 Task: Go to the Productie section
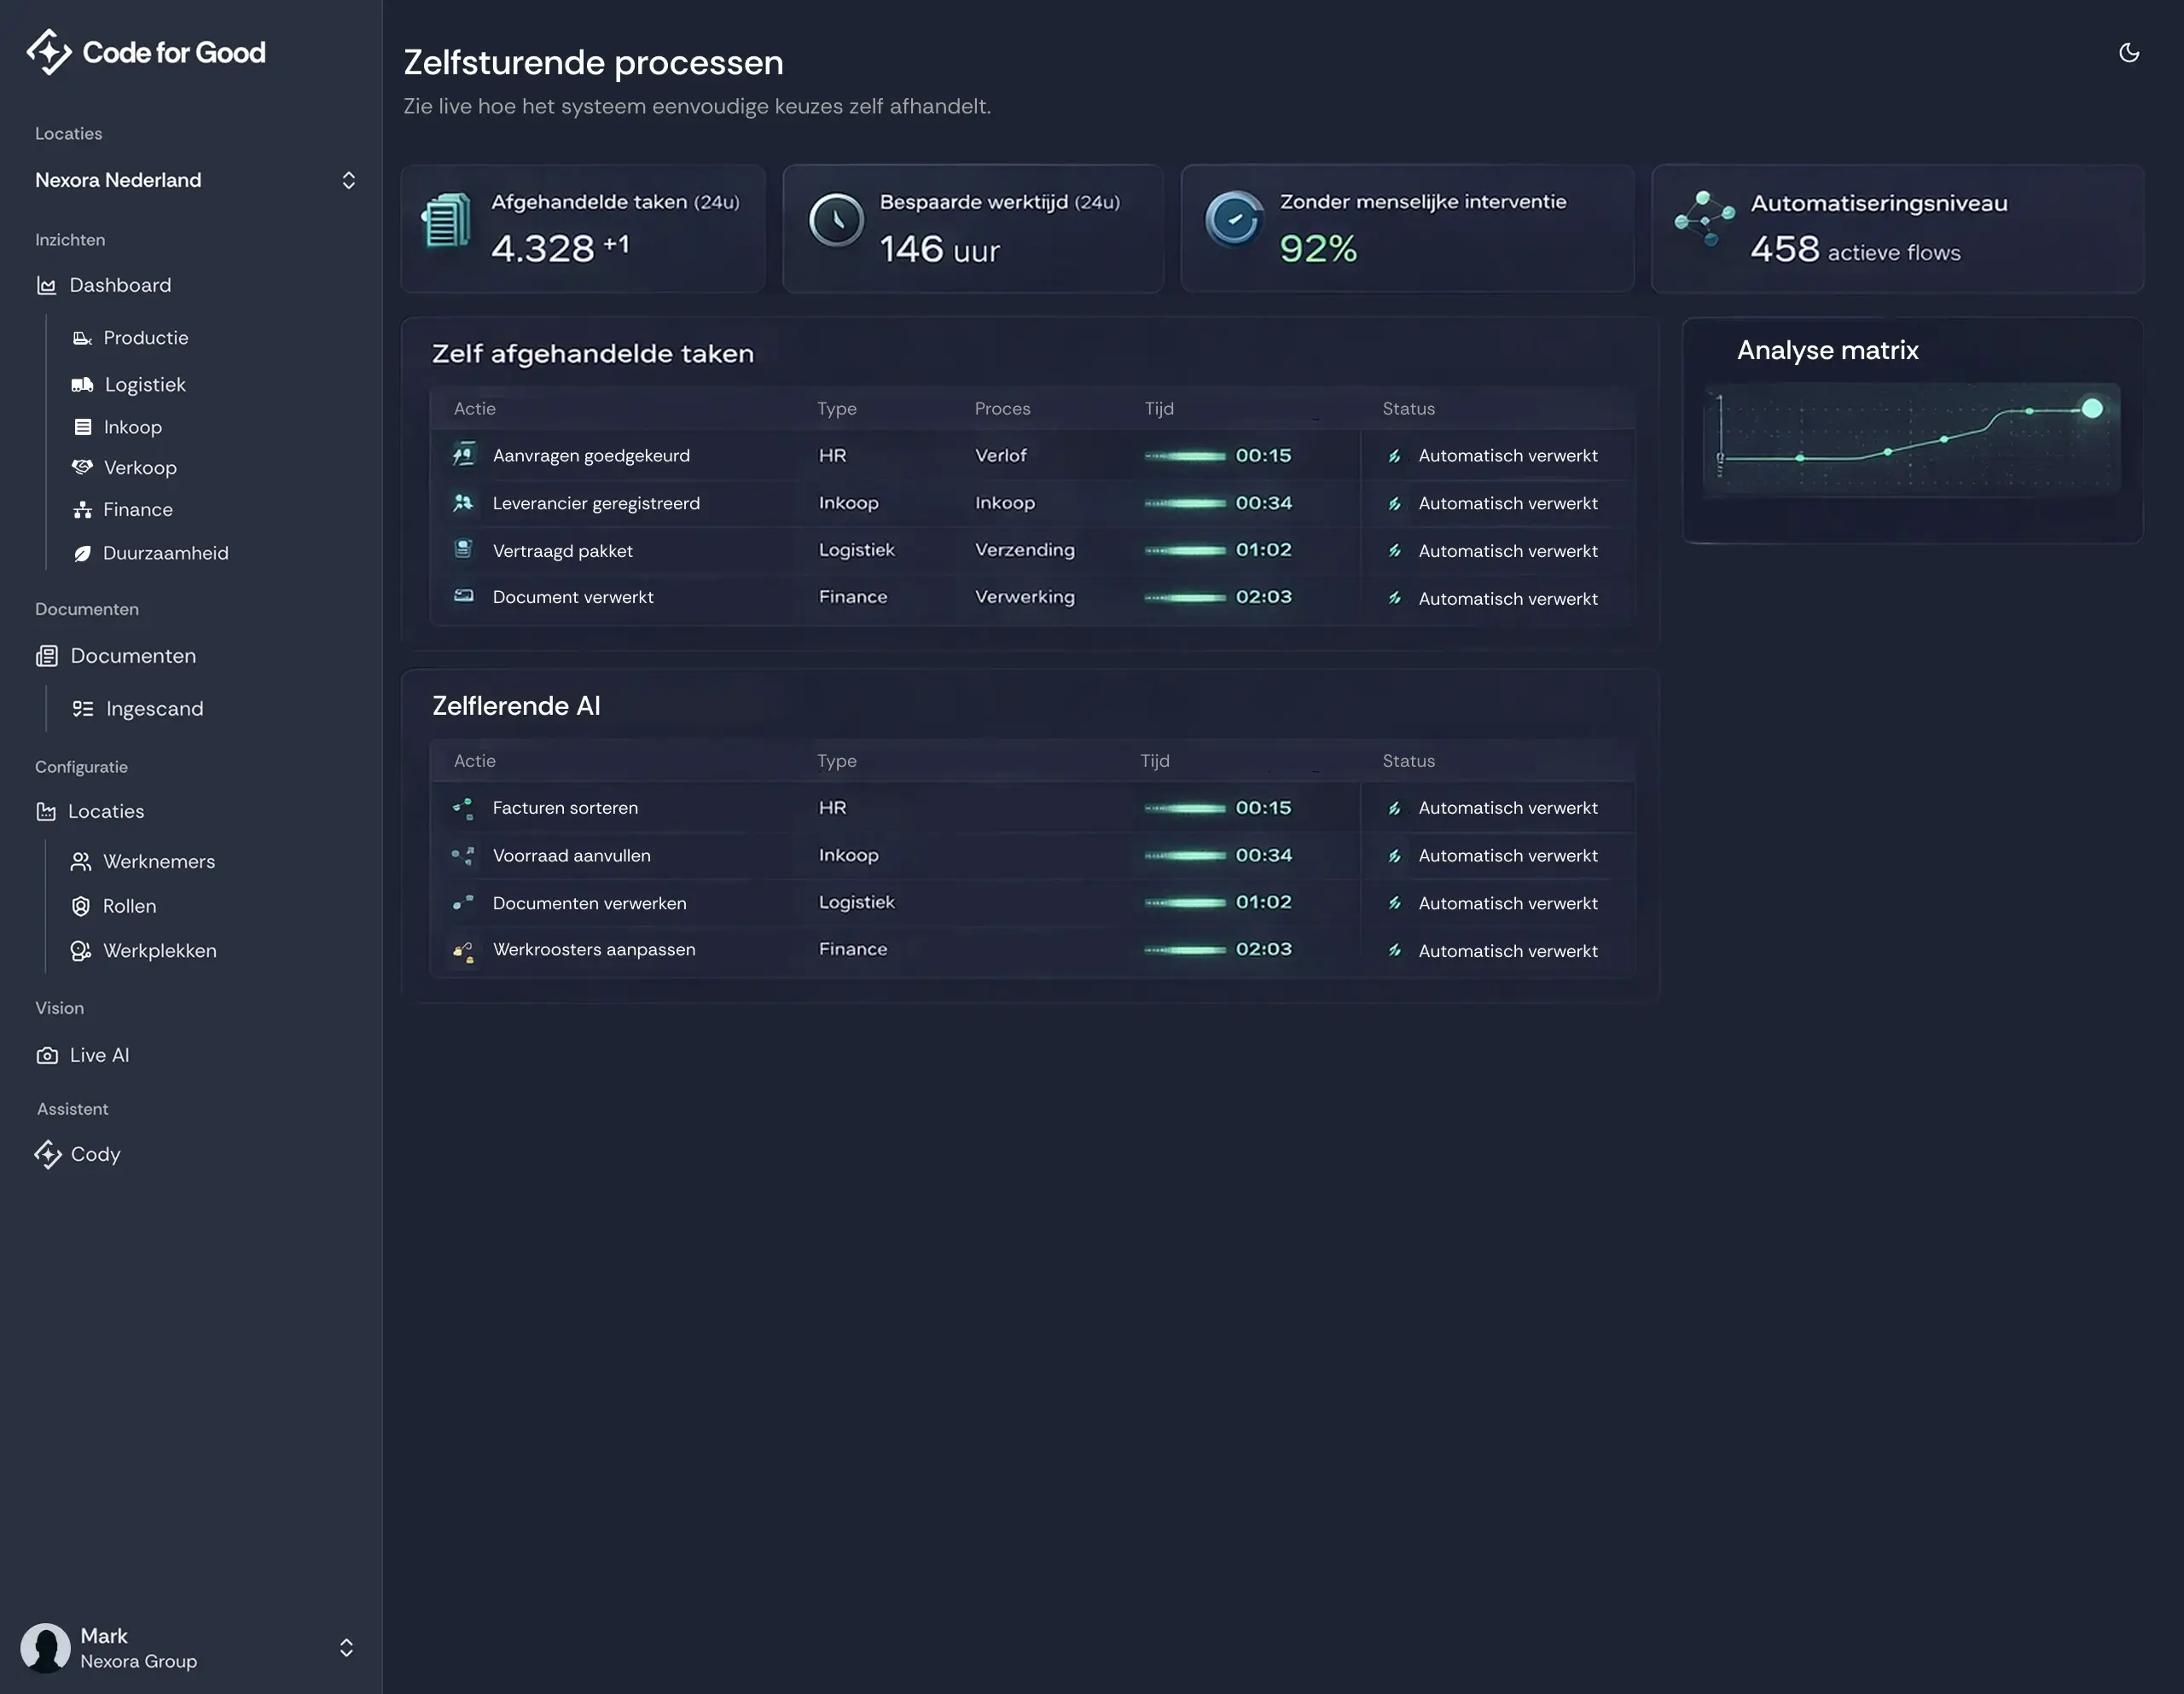[x=145, y=338]
